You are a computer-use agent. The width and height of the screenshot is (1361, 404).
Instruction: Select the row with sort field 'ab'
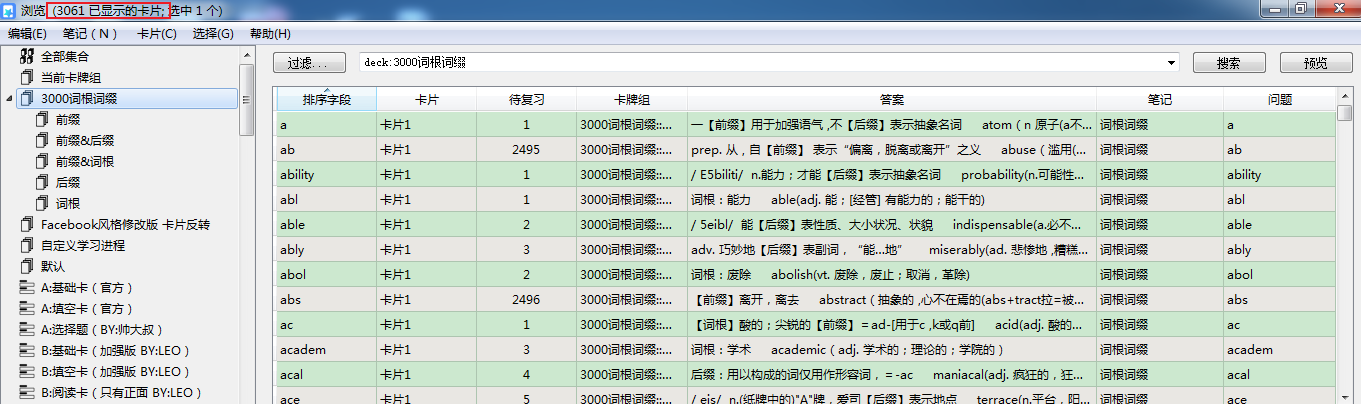806,149
